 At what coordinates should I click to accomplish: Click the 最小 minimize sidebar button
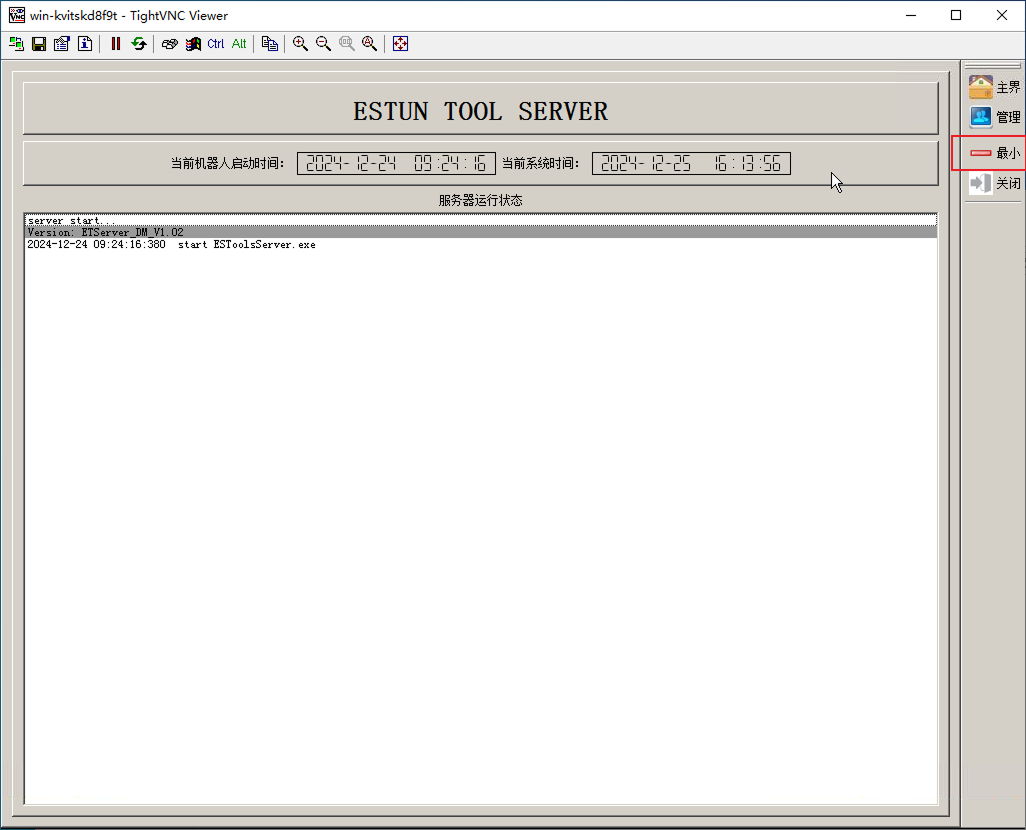pos(995,153)
